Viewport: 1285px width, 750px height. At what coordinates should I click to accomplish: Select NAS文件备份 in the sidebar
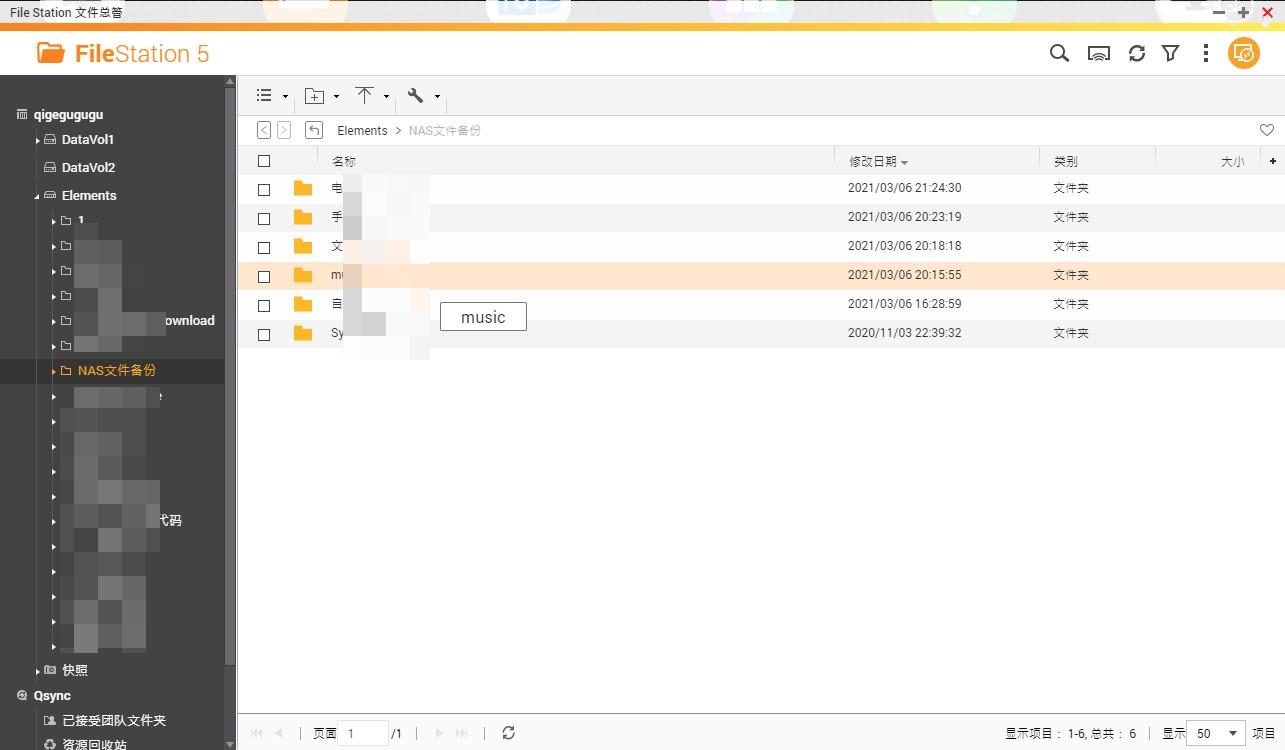(x=116, y=370)
